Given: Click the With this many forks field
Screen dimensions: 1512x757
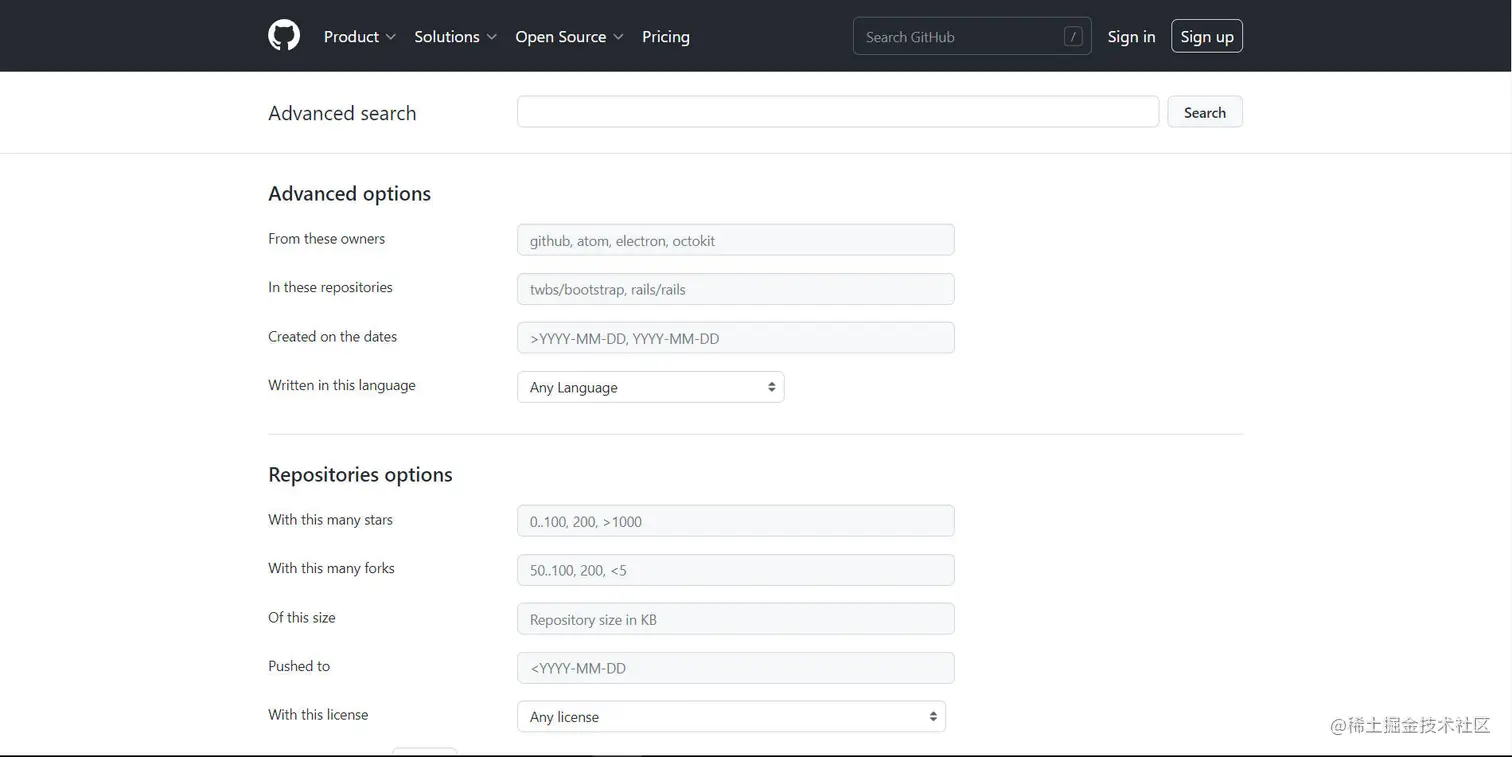Looking at the screenshot, I should point(735,570).
